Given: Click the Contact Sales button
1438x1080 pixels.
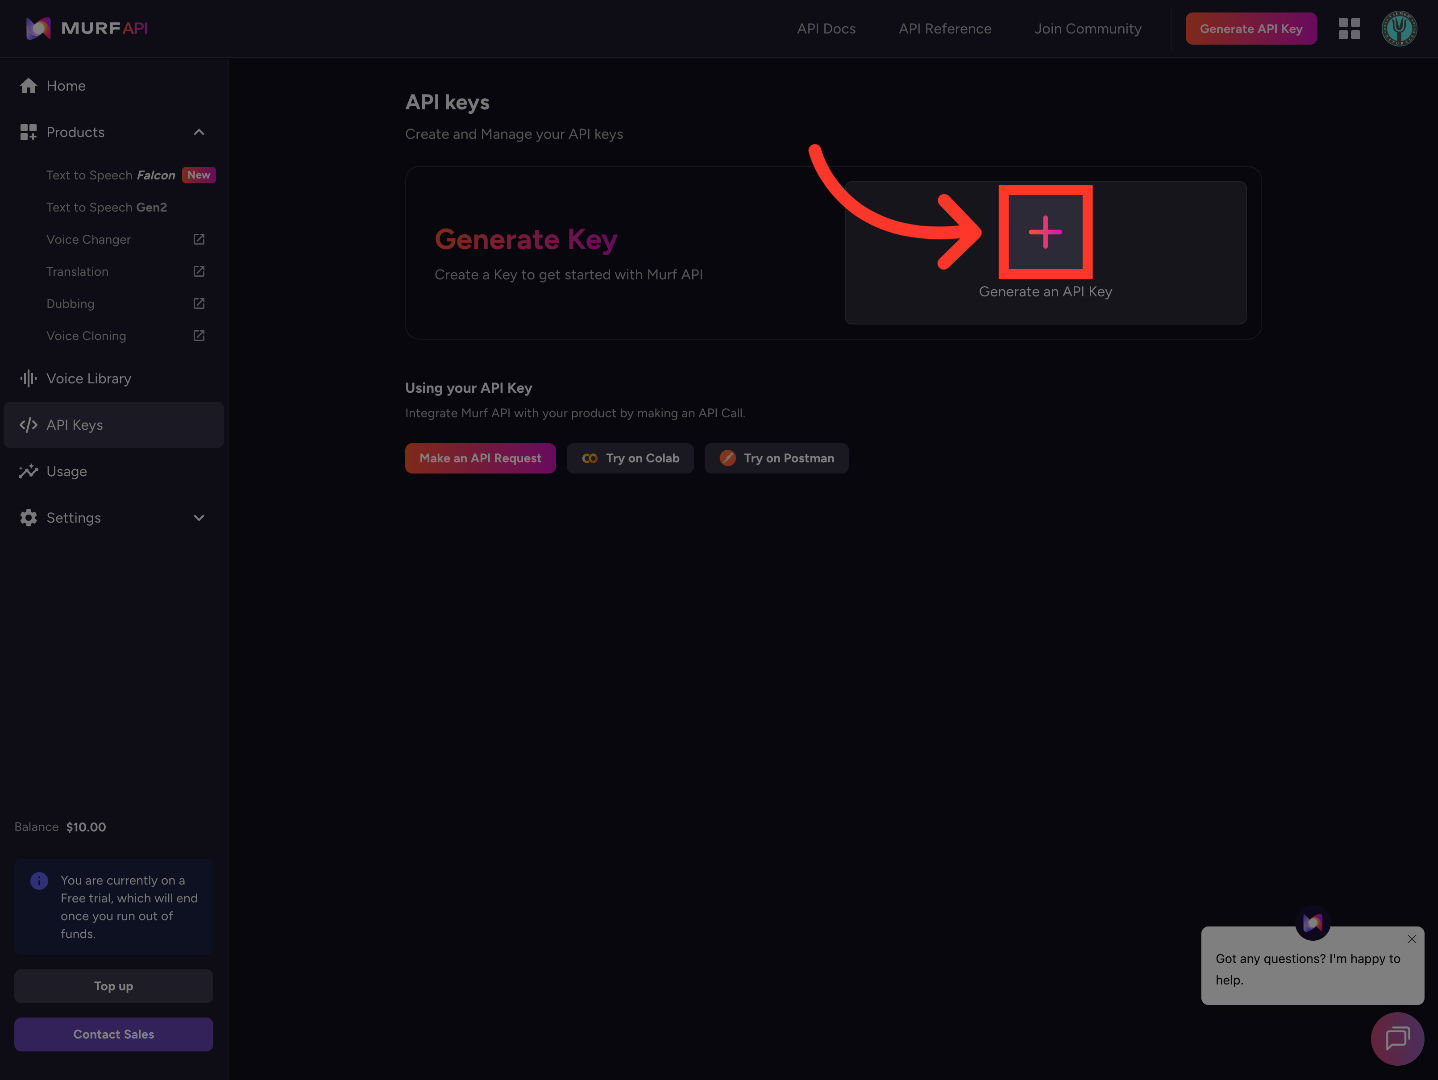Looking at the screenshot, I should (x=113, y=1034).
